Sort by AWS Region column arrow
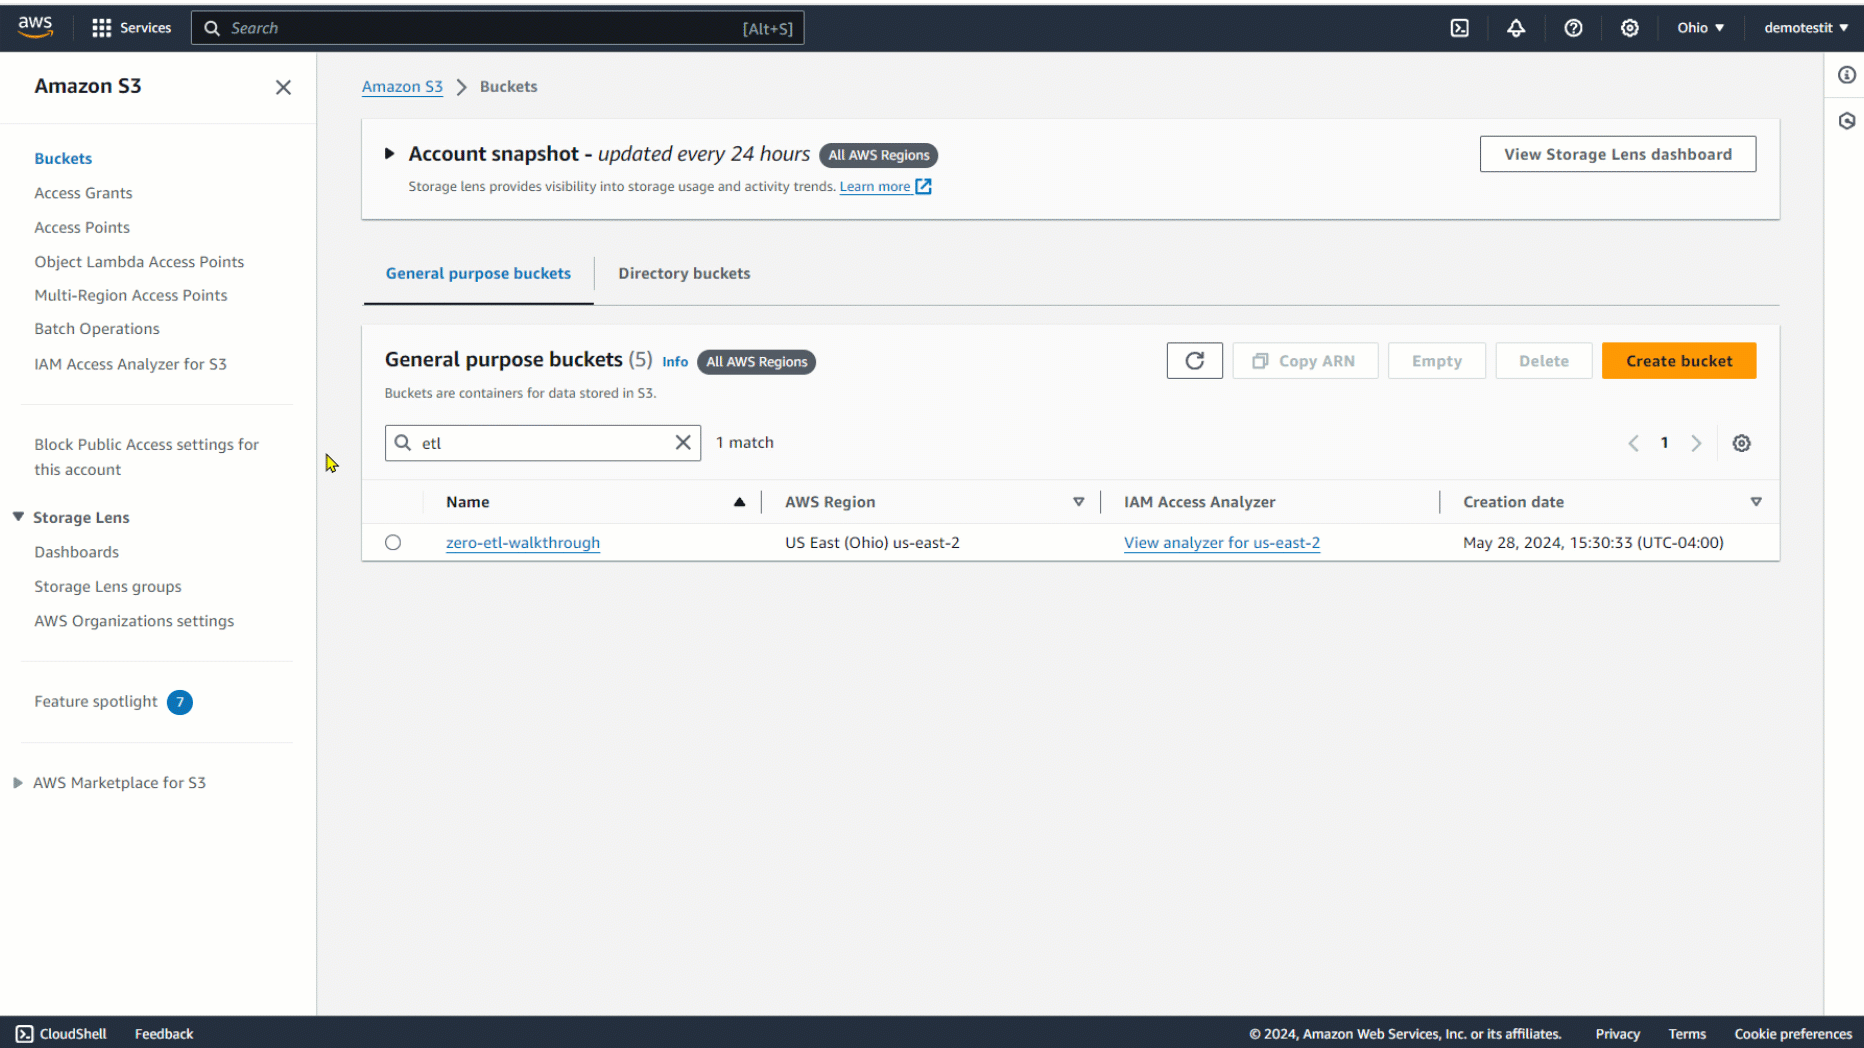 coord(1078,502)
